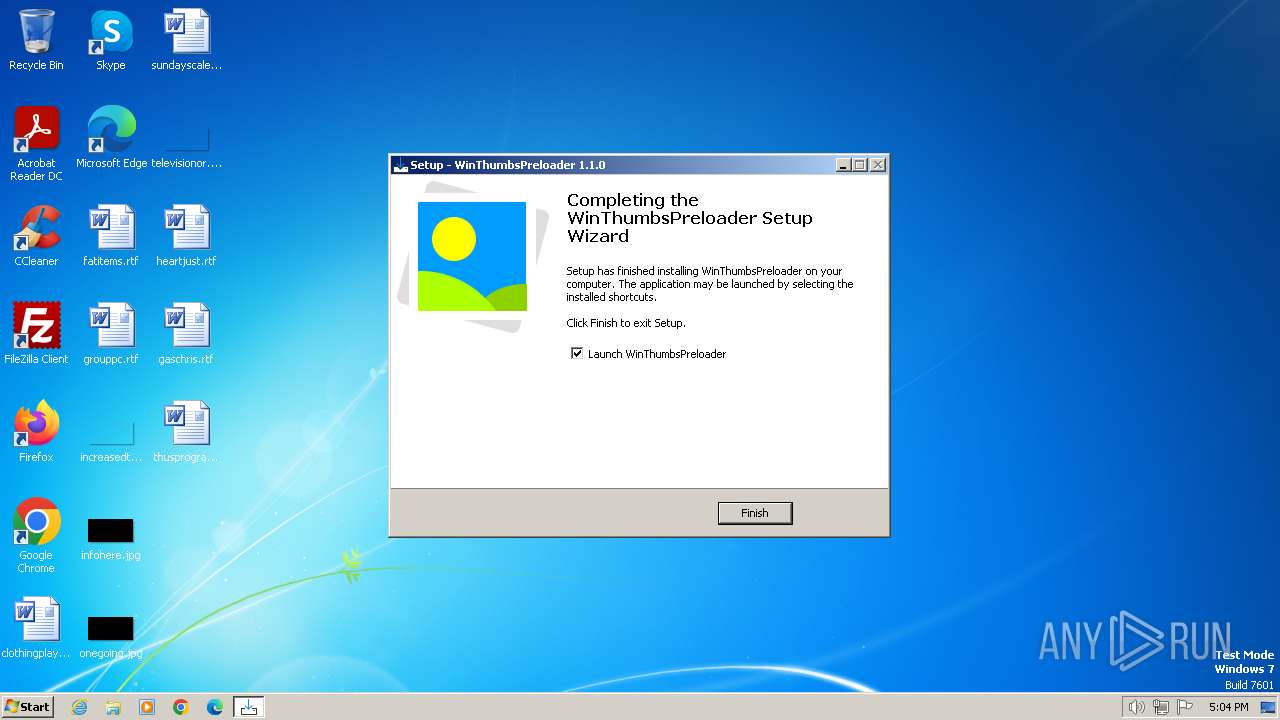Open the Internet Explorer taskbar icon
The height and width of the screenshot is (720, 1280).
point(79,707)
